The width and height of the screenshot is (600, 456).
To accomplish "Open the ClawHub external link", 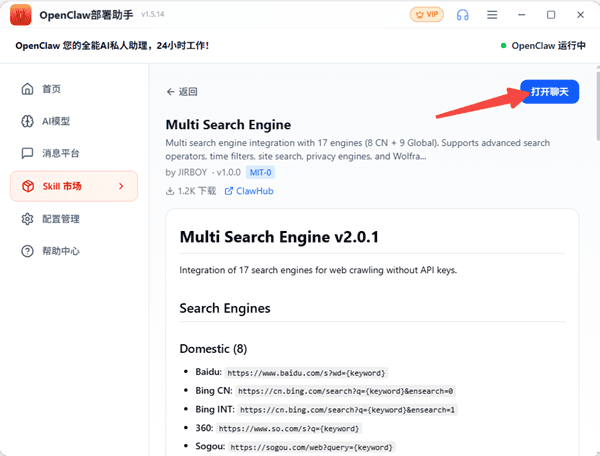I will click(249, 191).
